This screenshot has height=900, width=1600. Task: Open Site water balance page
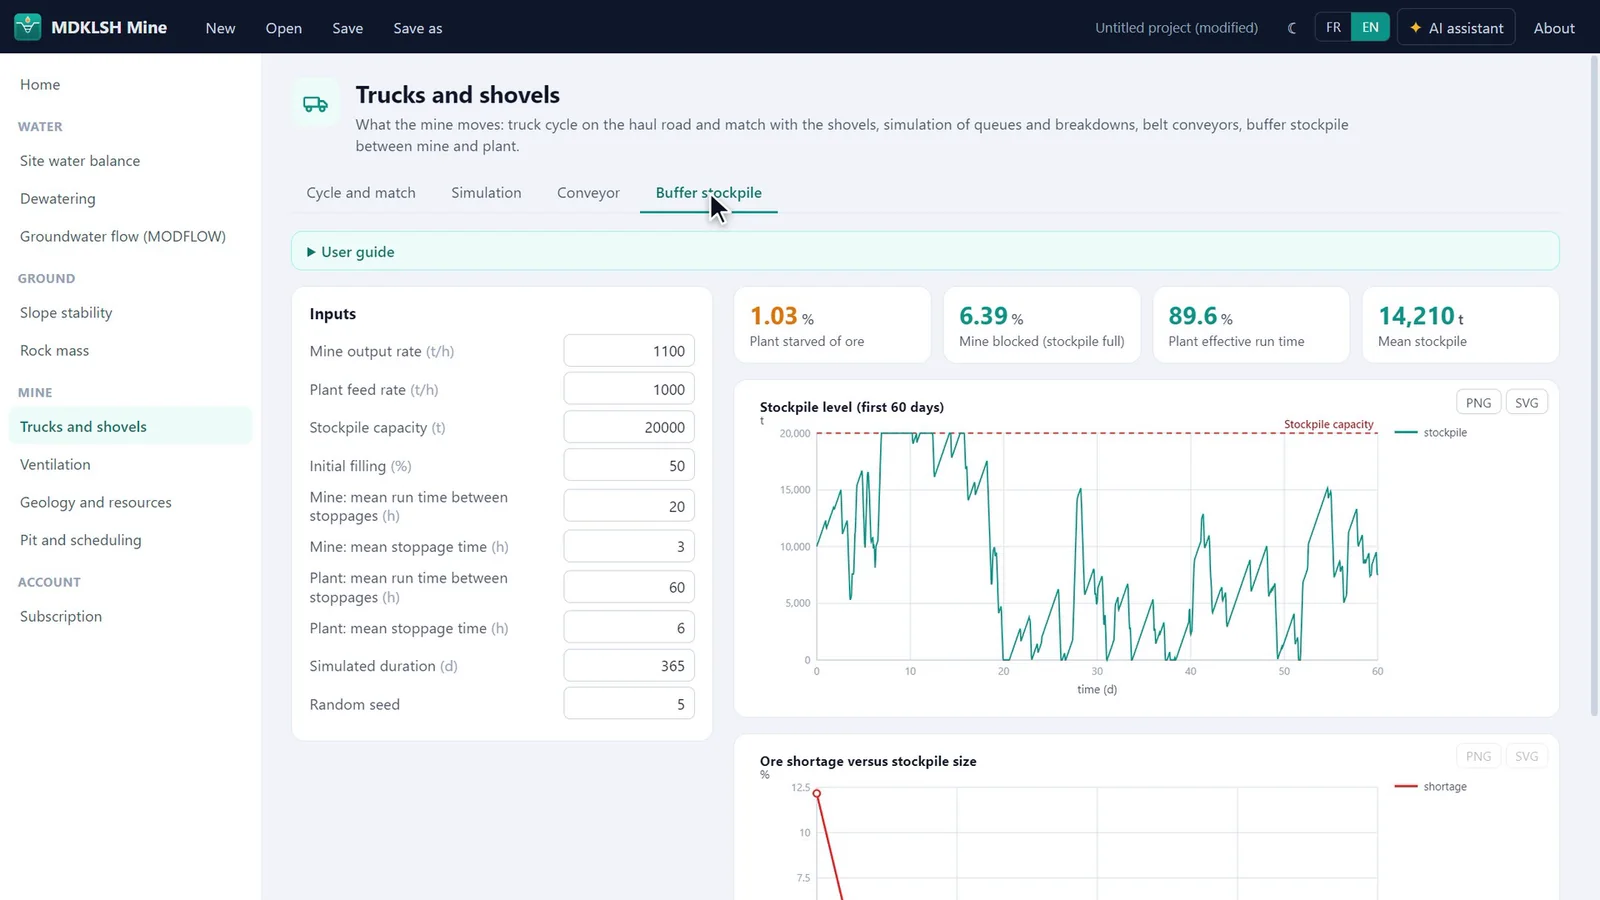(x=130, y=160)
